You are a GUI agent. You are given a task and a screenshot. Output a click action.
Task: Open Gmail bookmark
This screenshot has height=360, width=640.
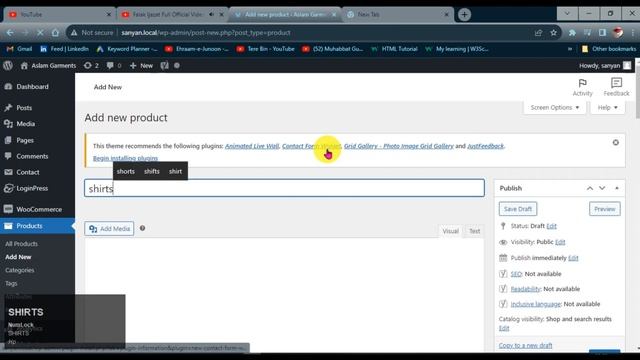click(x=20, y=49)
